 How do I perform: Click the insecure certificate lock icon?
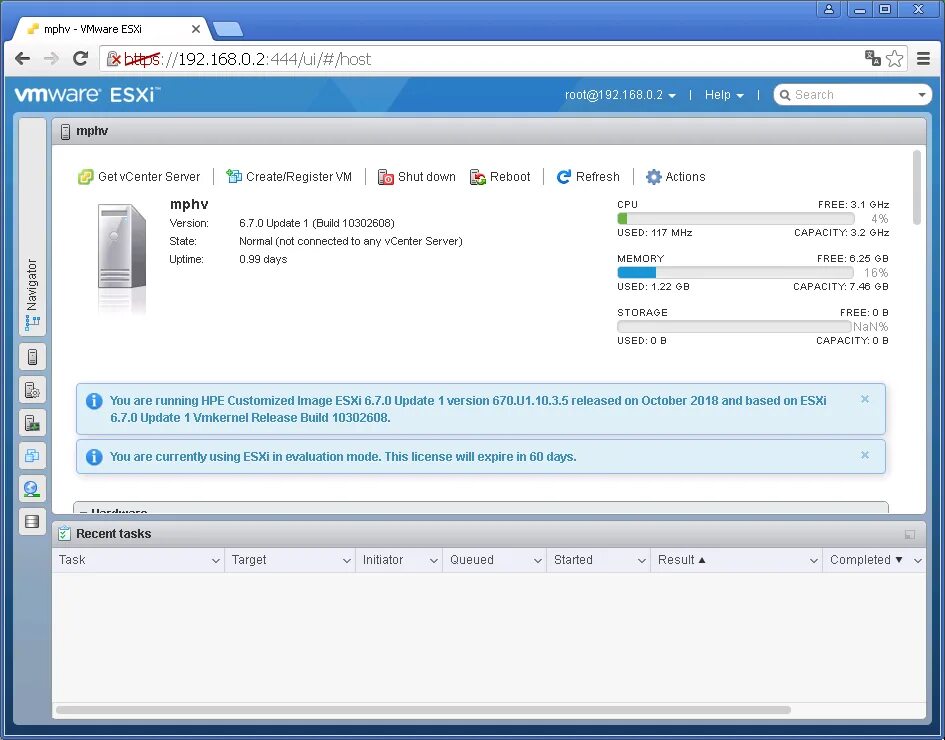point(113,58)
